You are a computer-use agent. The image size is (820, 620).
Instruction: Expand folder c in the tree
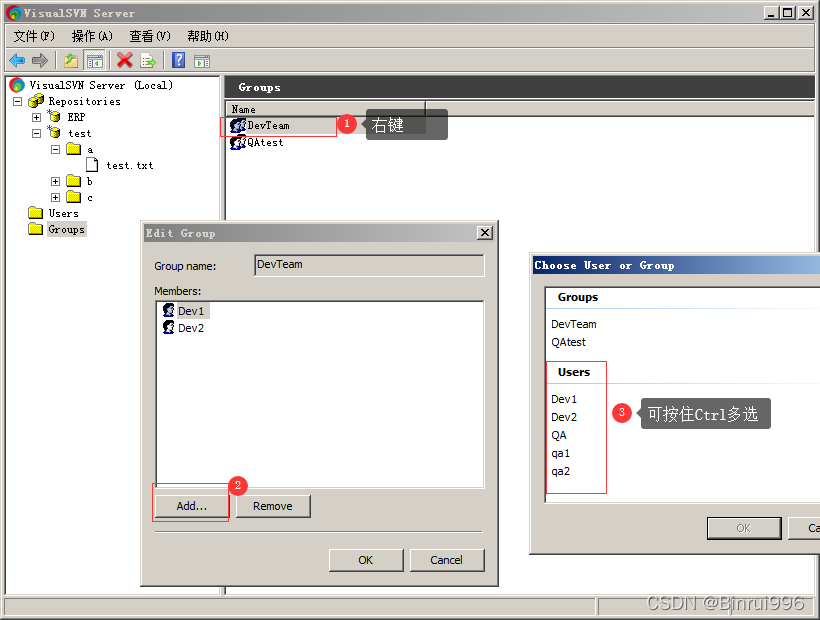55,197
